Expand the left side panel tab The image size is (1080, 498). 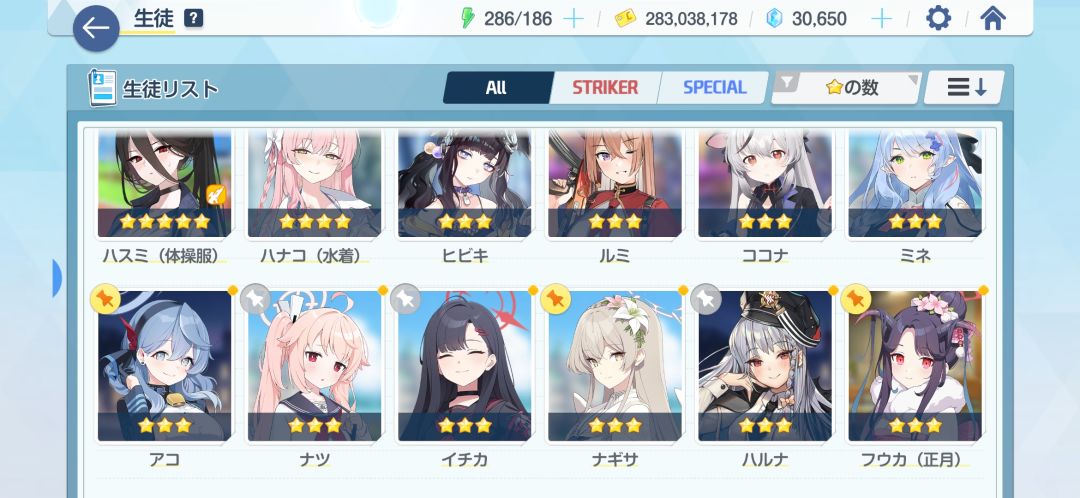57,278
